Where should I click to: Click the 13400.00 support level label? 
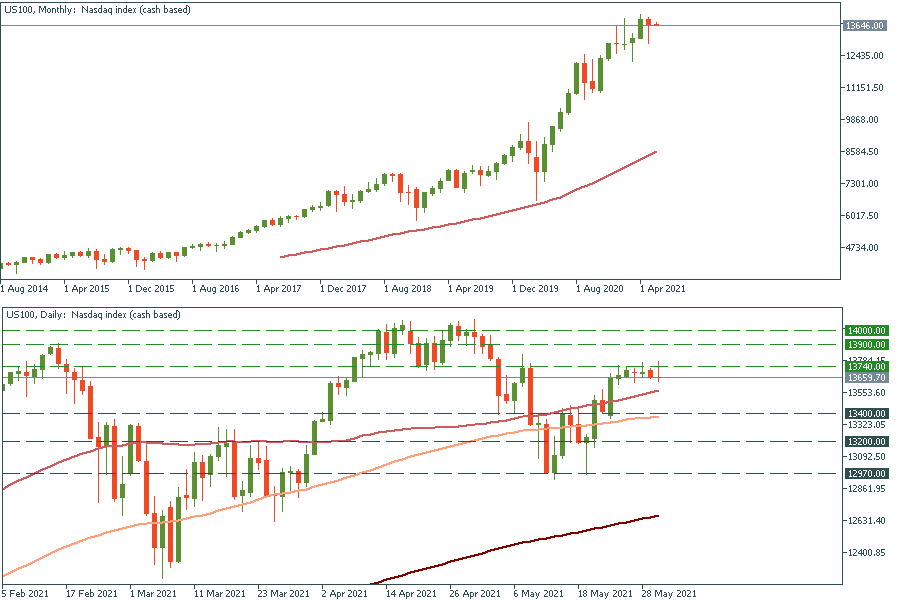tap(866, 413)
